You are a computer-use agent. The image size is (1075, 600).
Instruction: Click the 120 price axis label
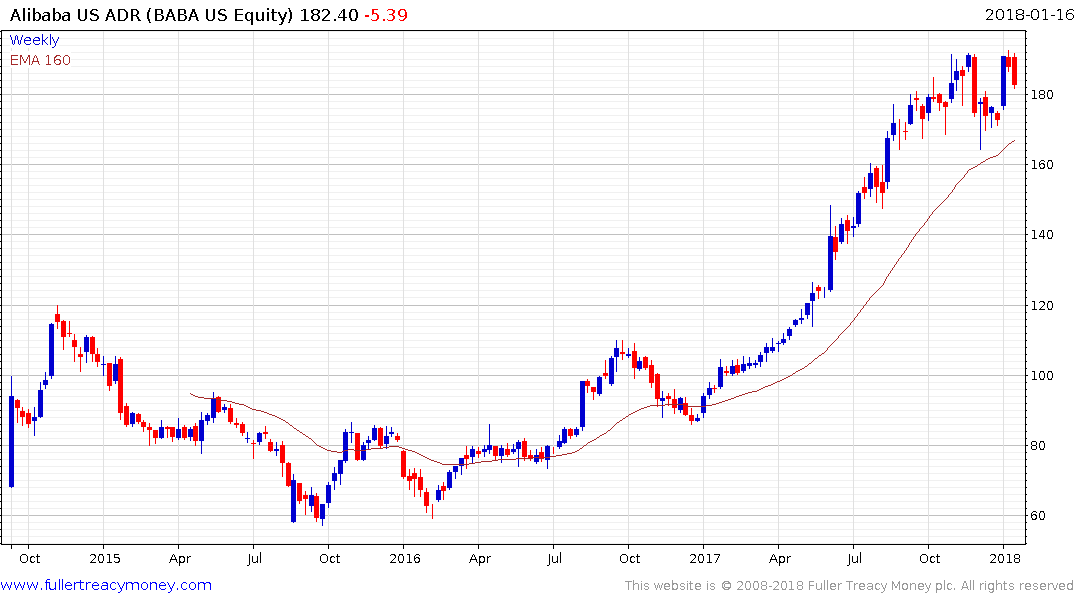[1042, 305]
